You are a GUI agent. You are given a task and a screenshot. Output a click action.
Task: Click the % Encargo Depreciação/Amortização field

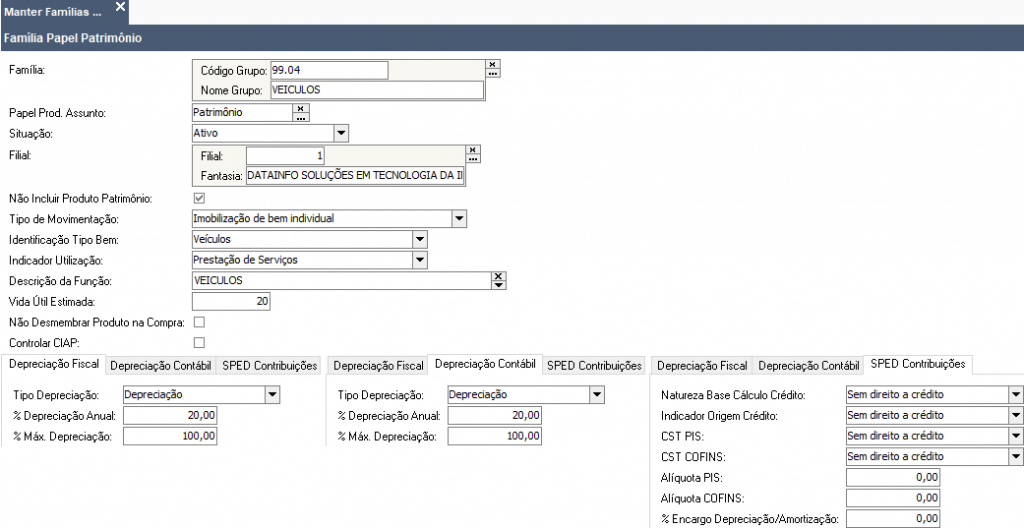coord(893,519)
